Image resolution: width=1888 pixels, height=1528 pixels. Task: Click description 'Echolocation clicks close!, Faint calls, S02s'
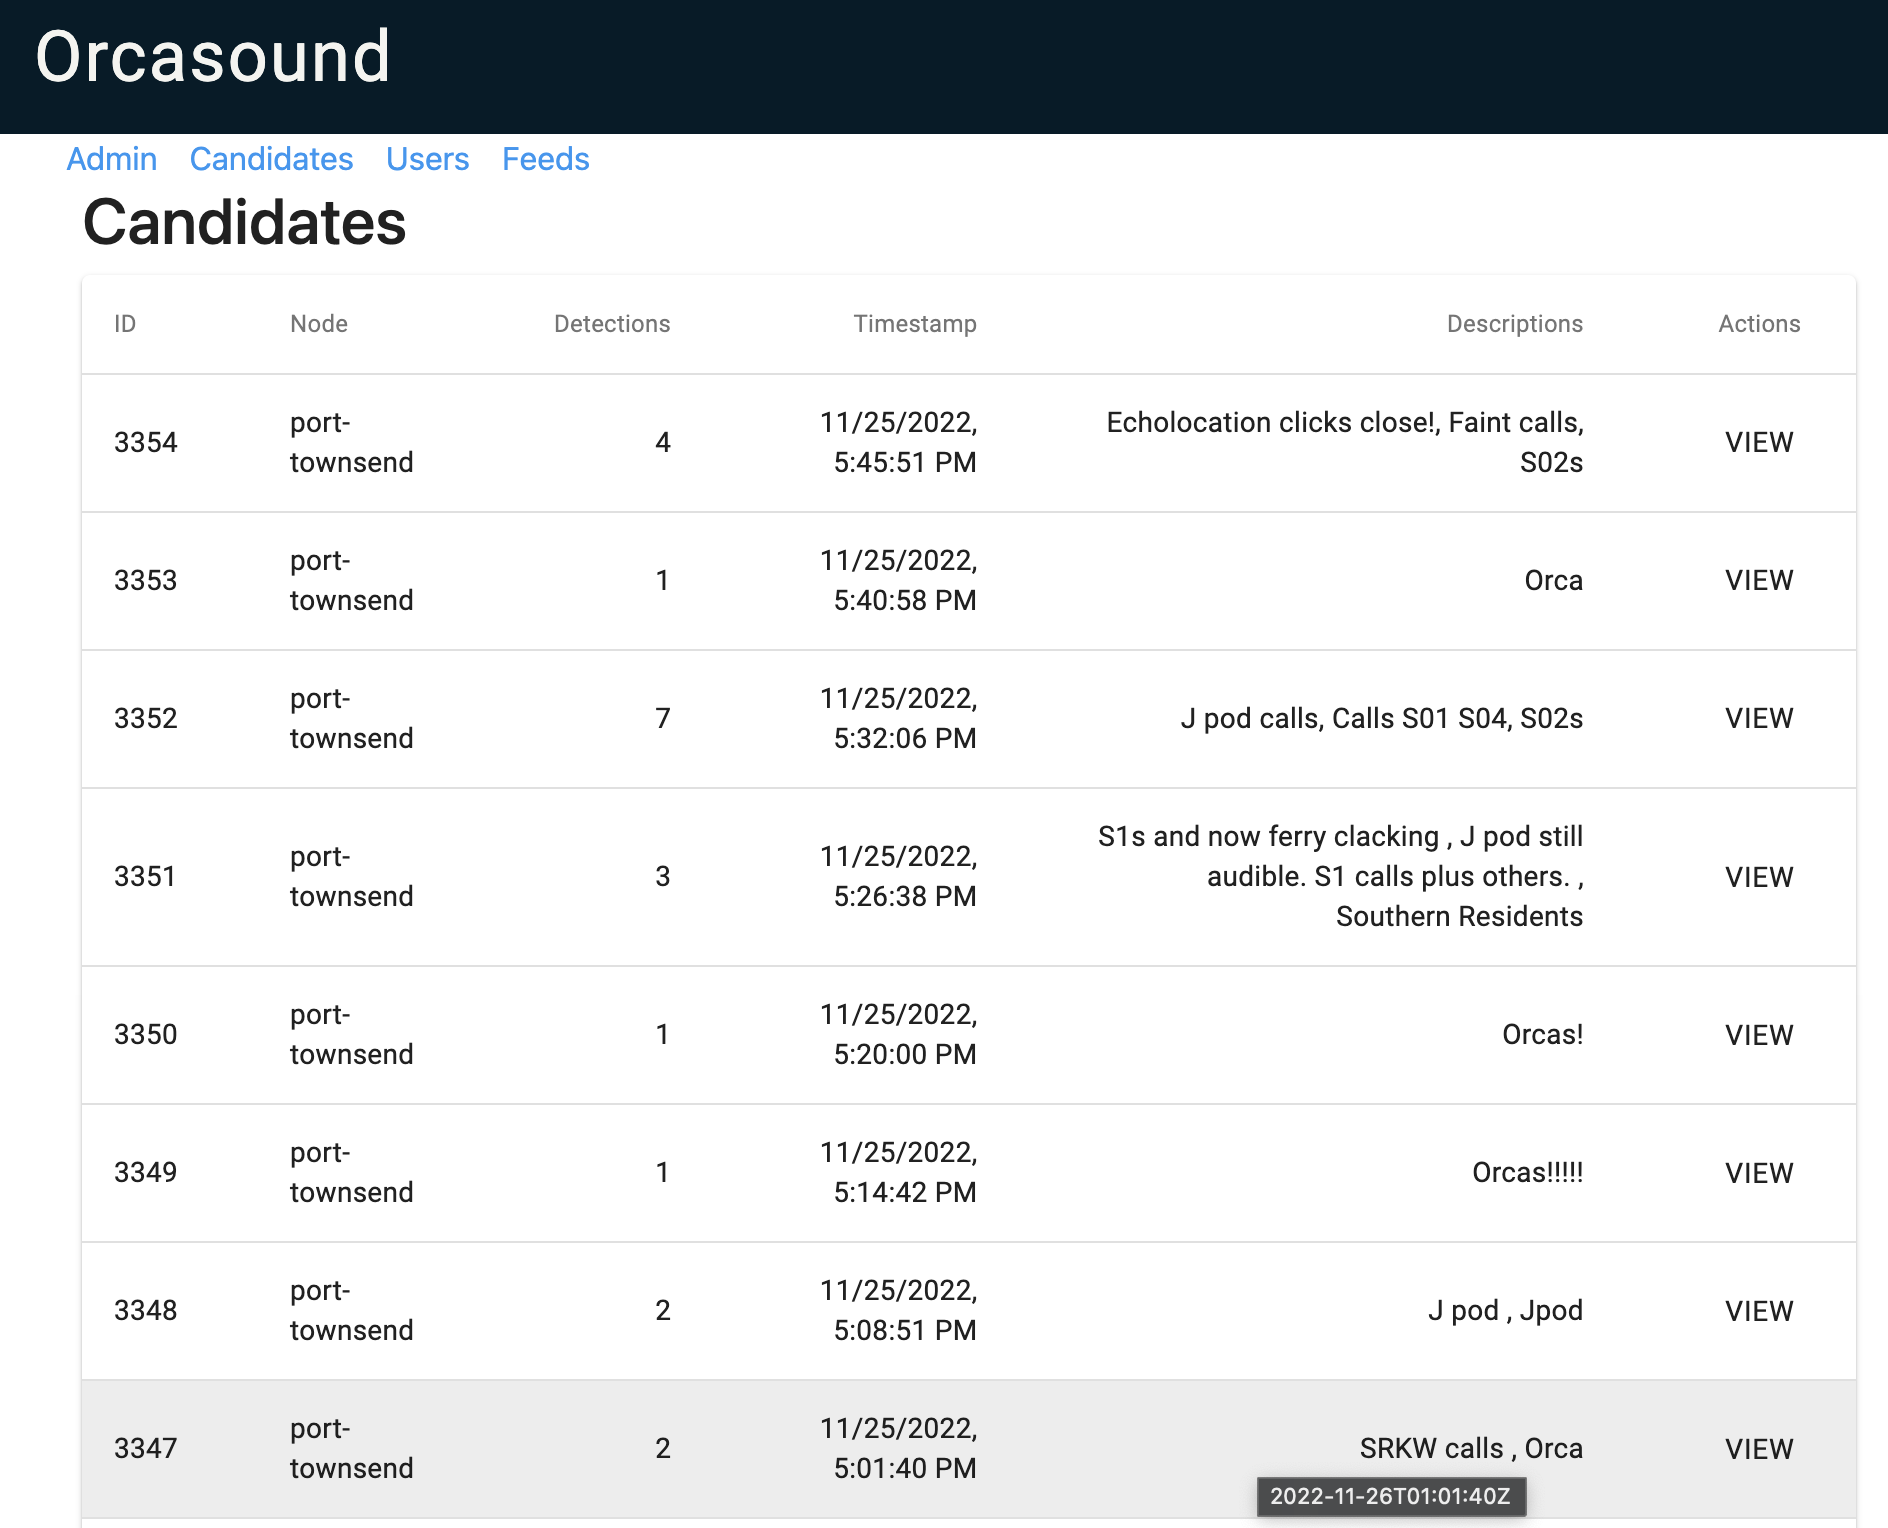coord(1345,442)
